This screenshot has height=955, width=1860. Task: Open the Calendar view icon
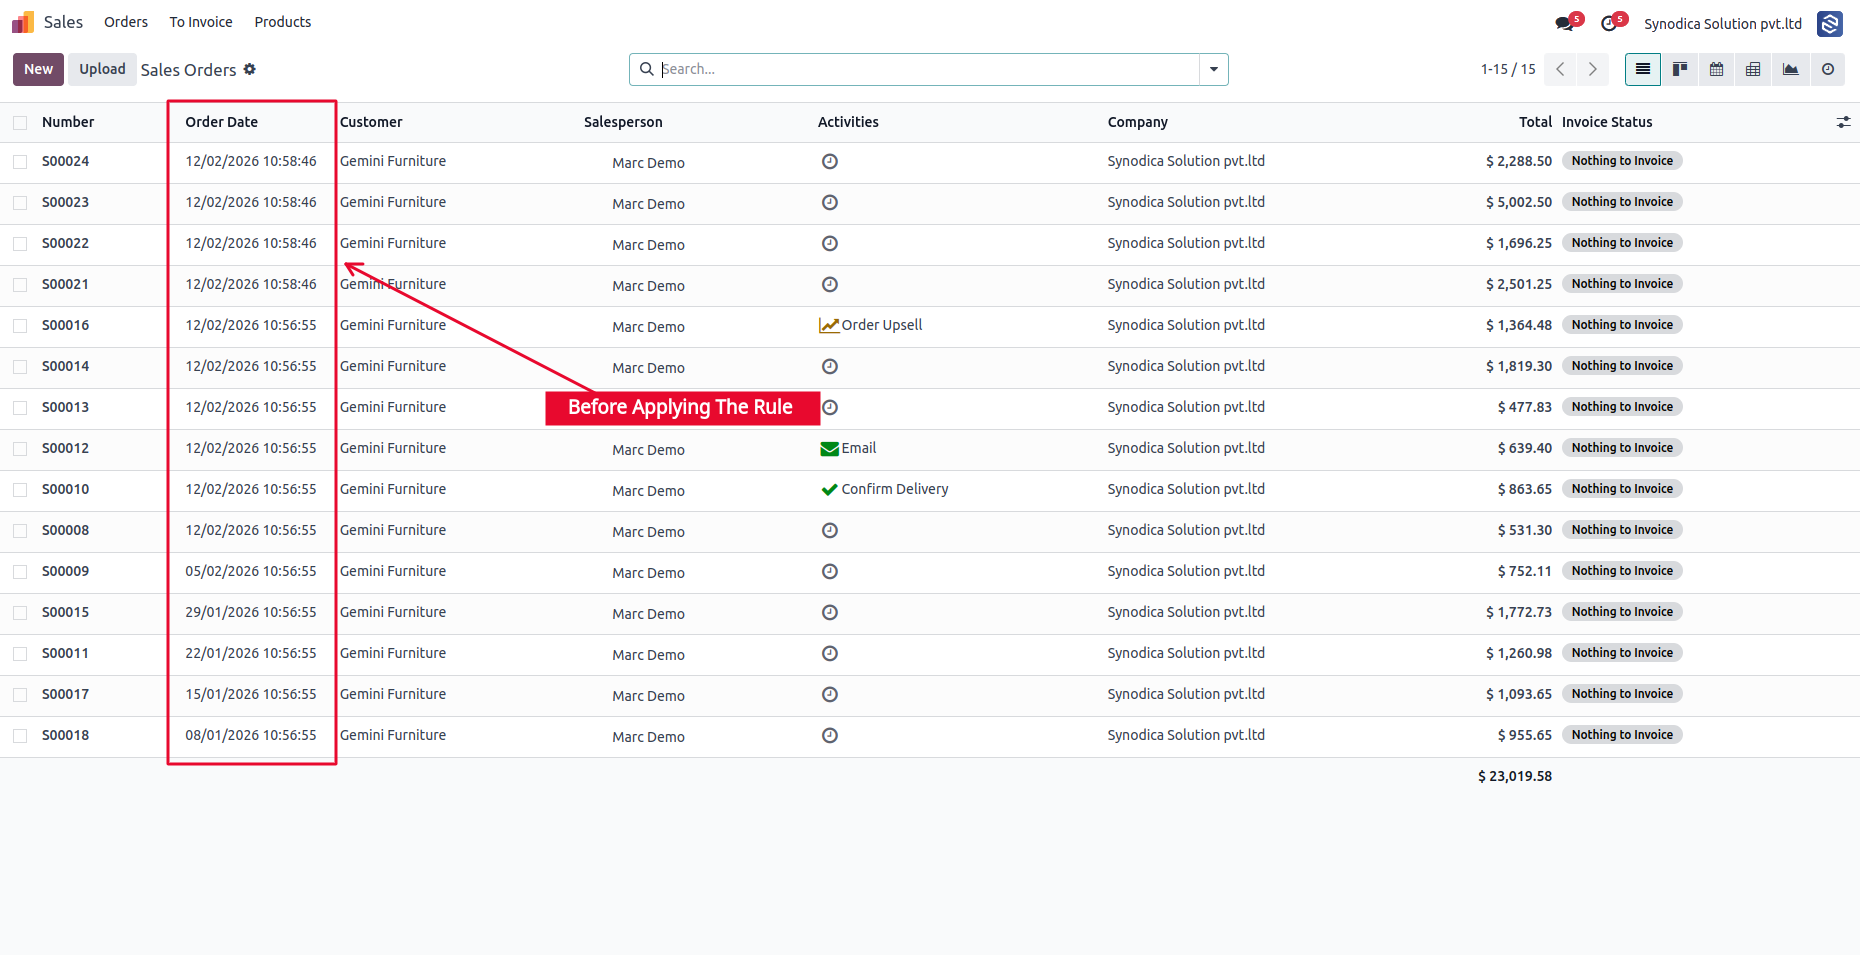pos(1717,69)
